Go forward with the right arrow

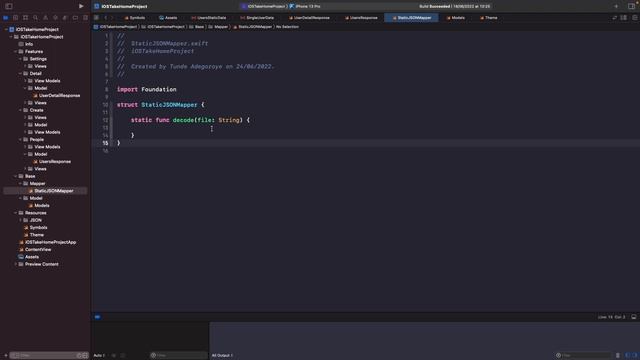112,18
